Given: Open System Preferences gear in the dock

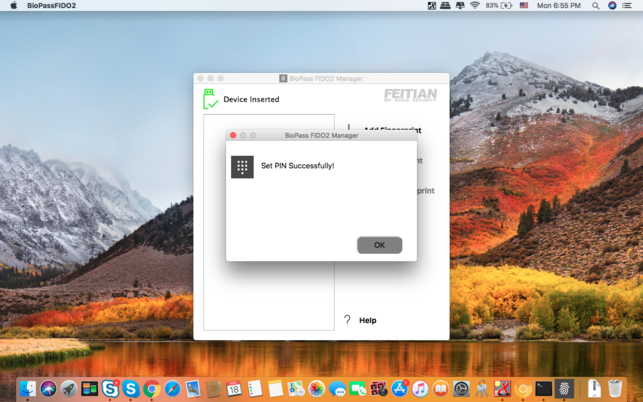Looking at the screenshot, I should point(461,388).
